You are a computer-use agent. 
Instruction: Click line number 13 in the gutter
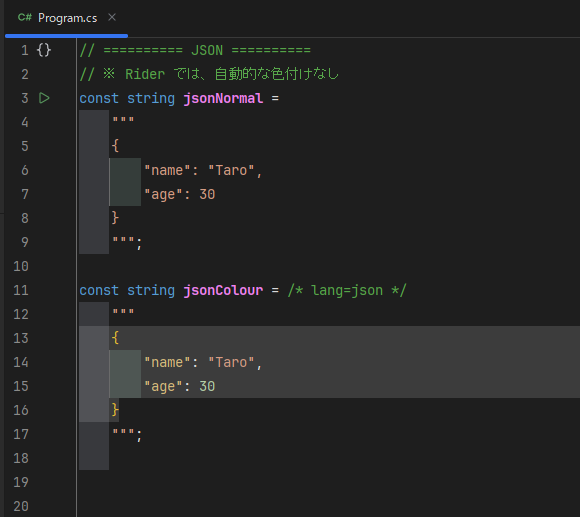[21, 338]
